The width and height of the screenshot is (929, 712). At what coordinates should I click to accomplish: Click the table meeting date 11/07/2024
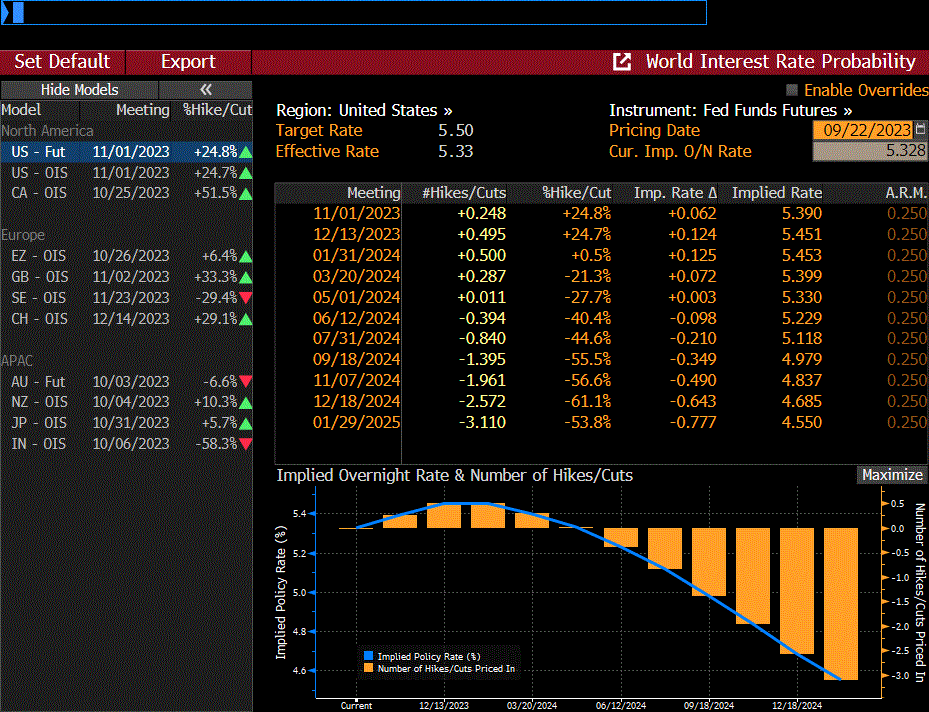(x=357, y=380)
